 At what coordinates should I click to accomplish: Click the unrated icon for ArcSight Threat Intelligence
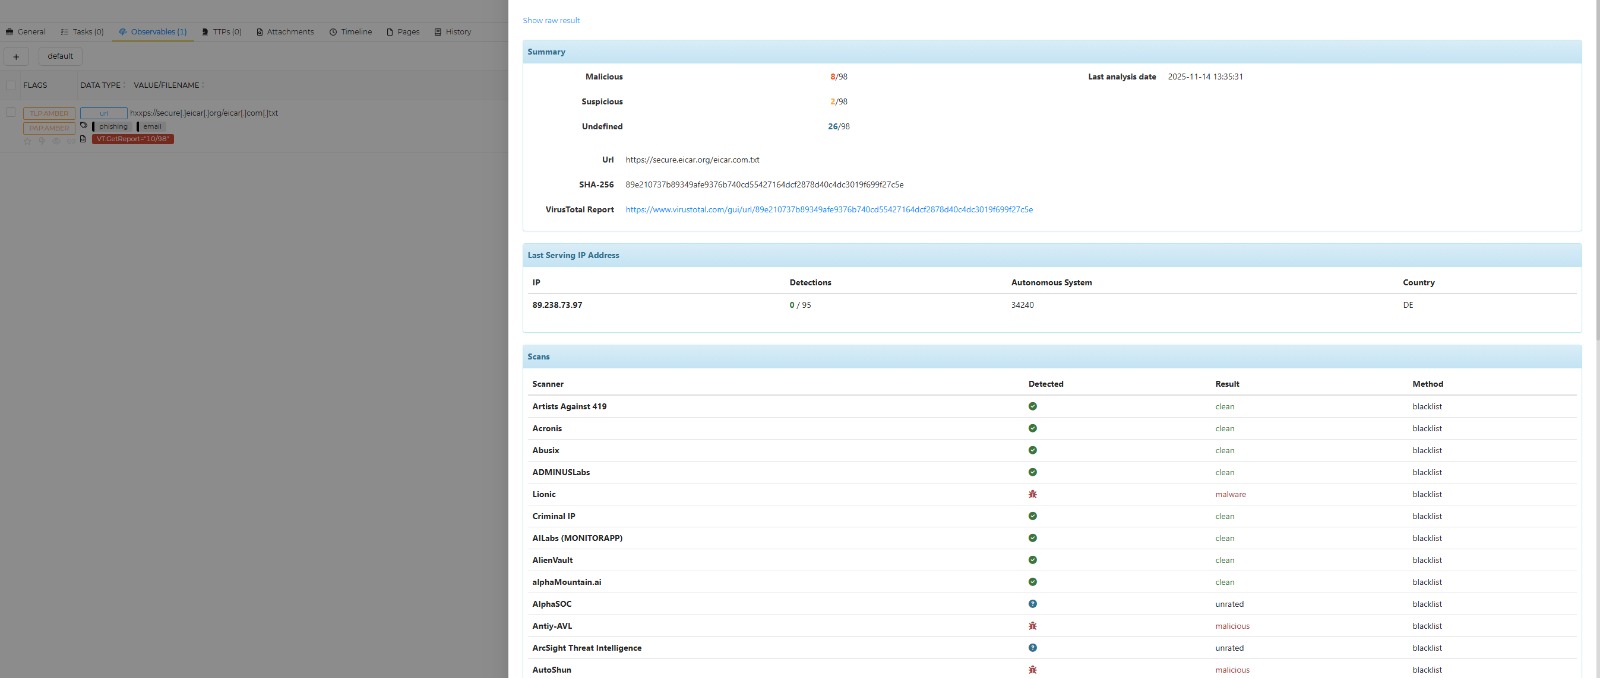click(x=1032, y=648)
